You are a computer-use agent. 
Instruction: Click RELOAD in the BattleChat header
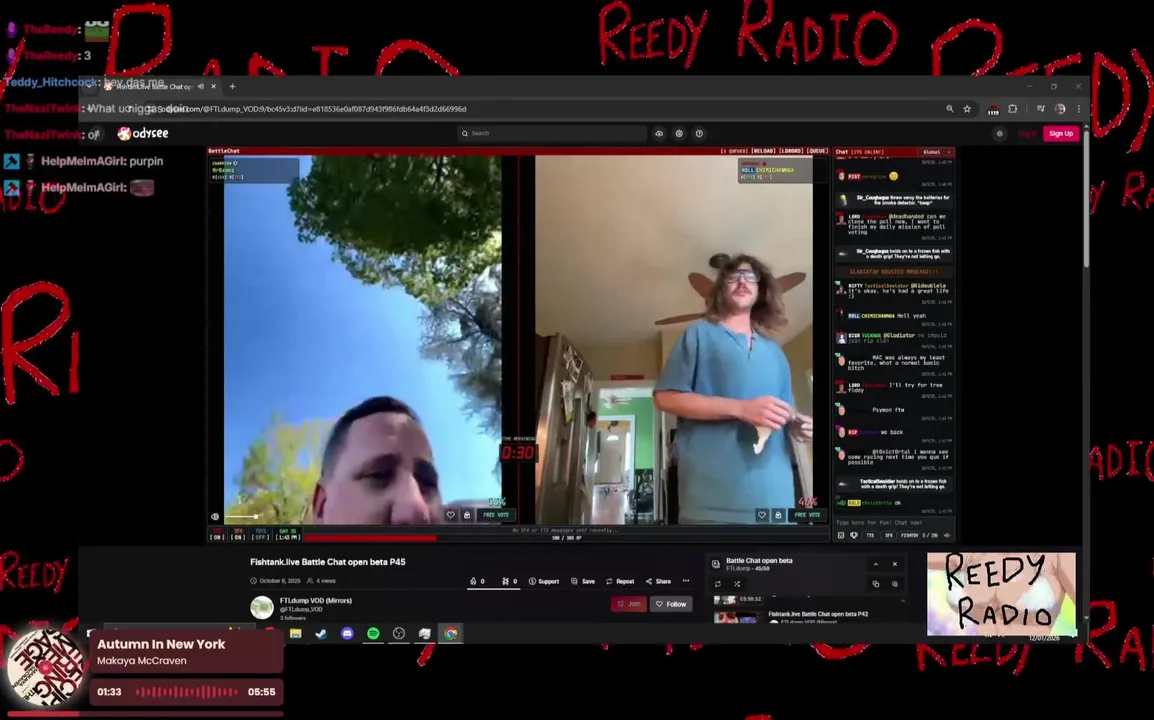(763, 151)
